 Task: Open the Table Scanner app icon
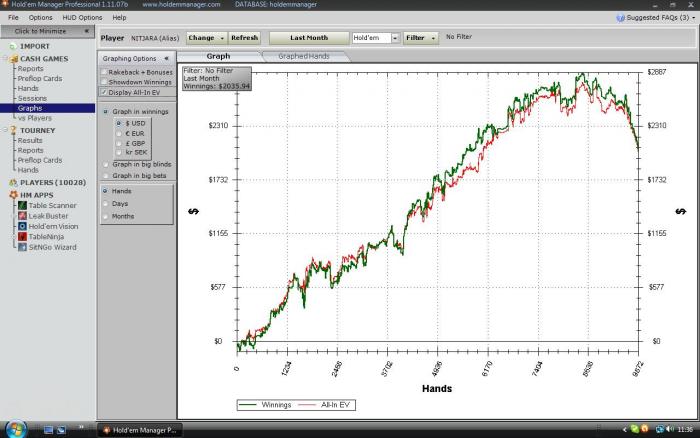click(x=22, y=205)
